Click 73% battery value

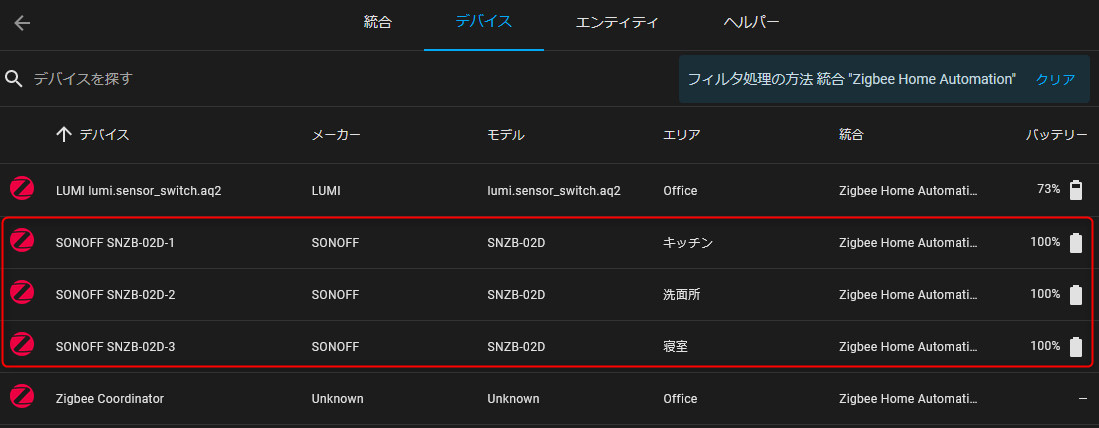click(1049, 189)
